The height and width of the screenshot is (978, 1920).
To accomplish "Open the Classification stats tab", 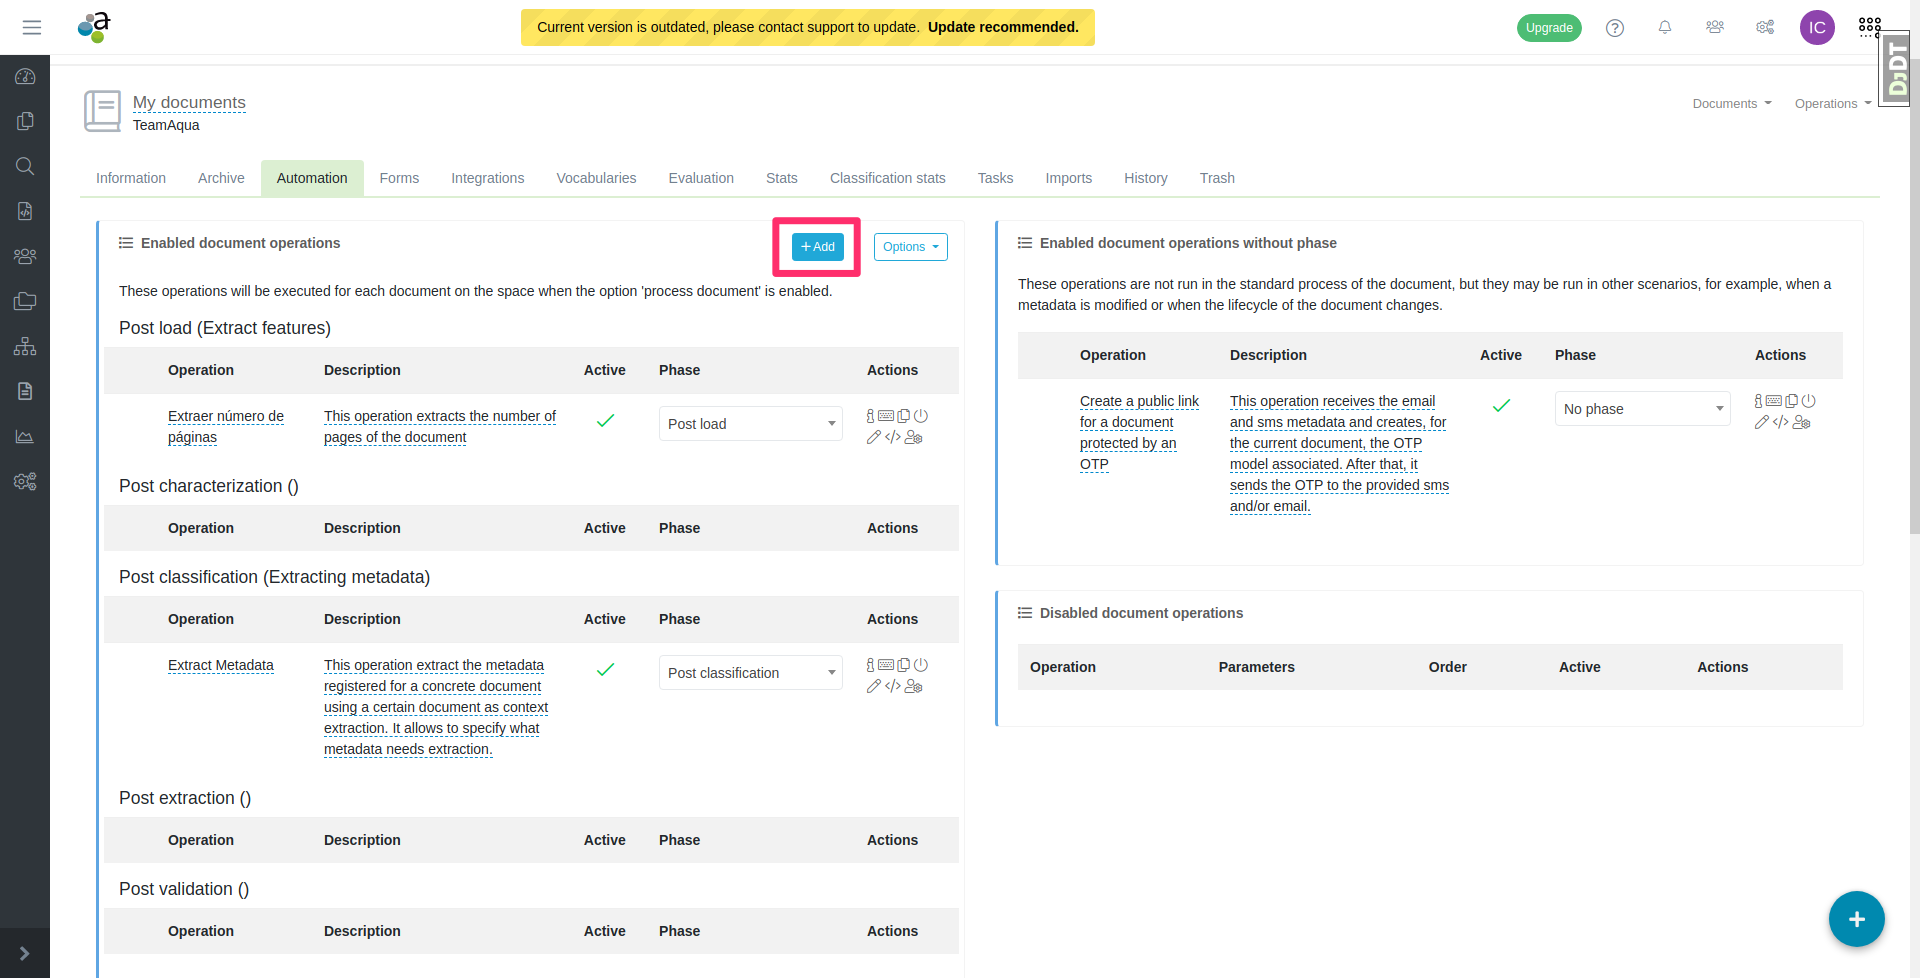I will click(887, 178).
